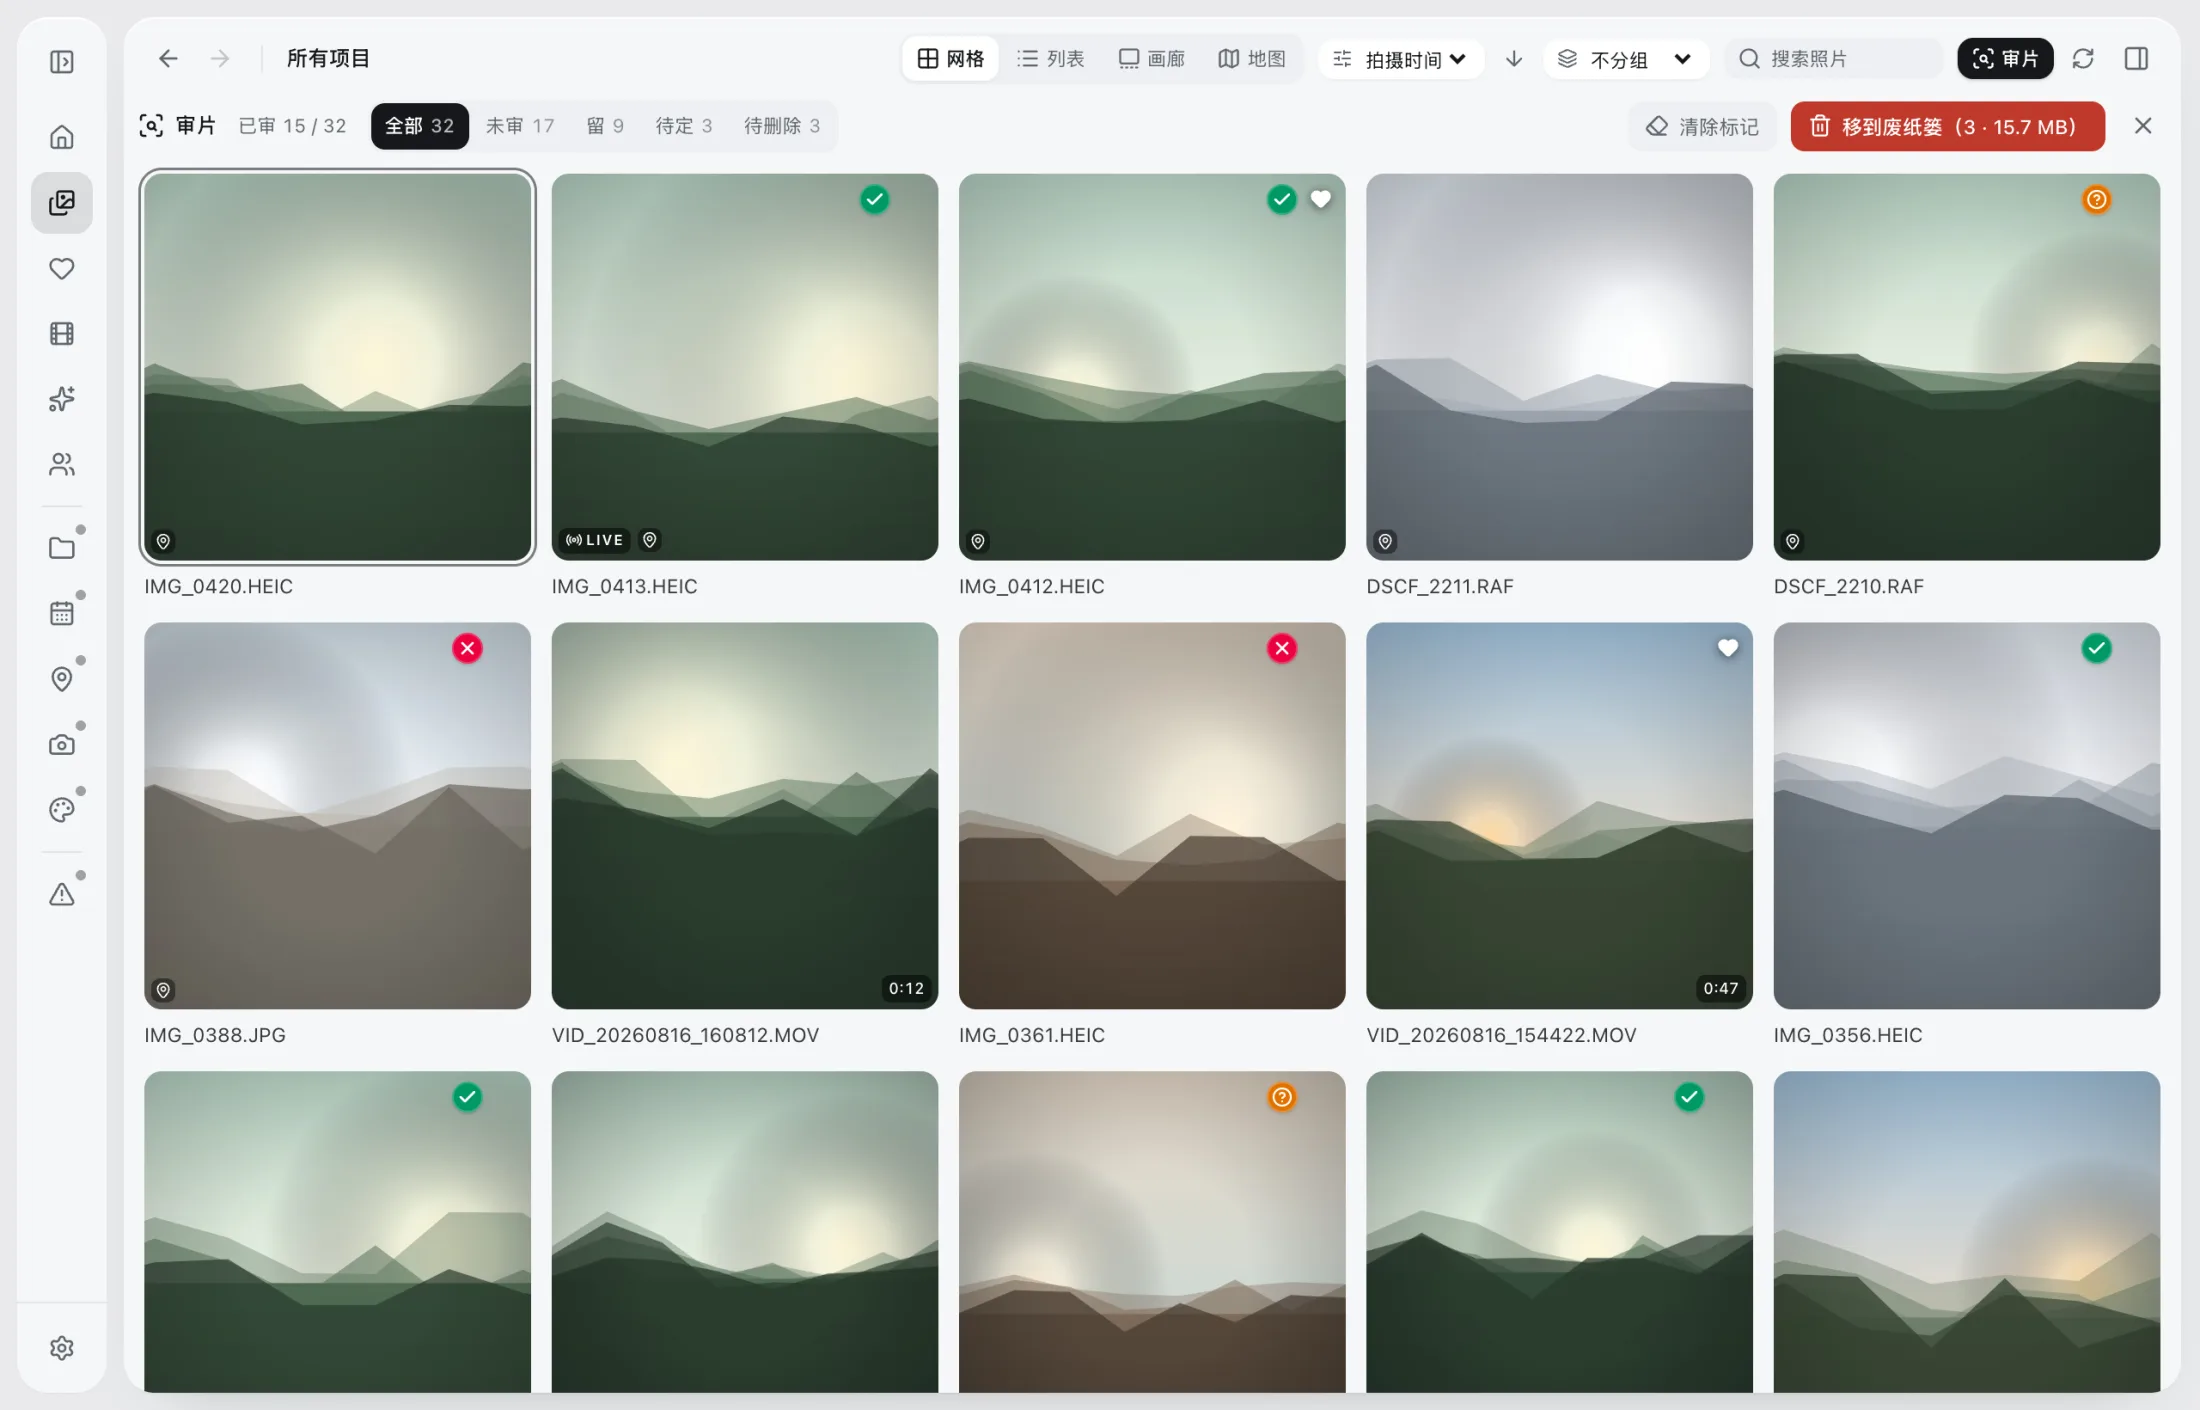Switch to 列表 list view

(1050, 58)
